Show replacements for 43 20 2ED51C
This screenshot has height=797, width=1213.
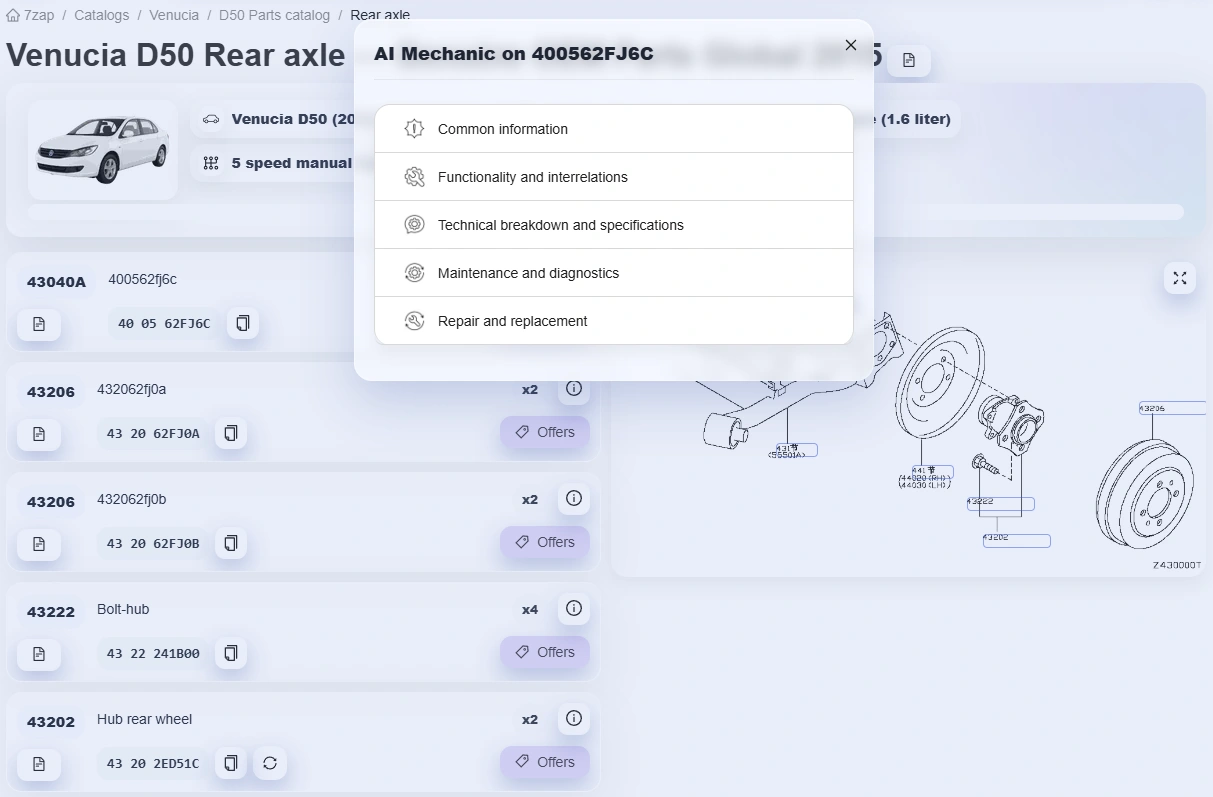click(270, 763)
